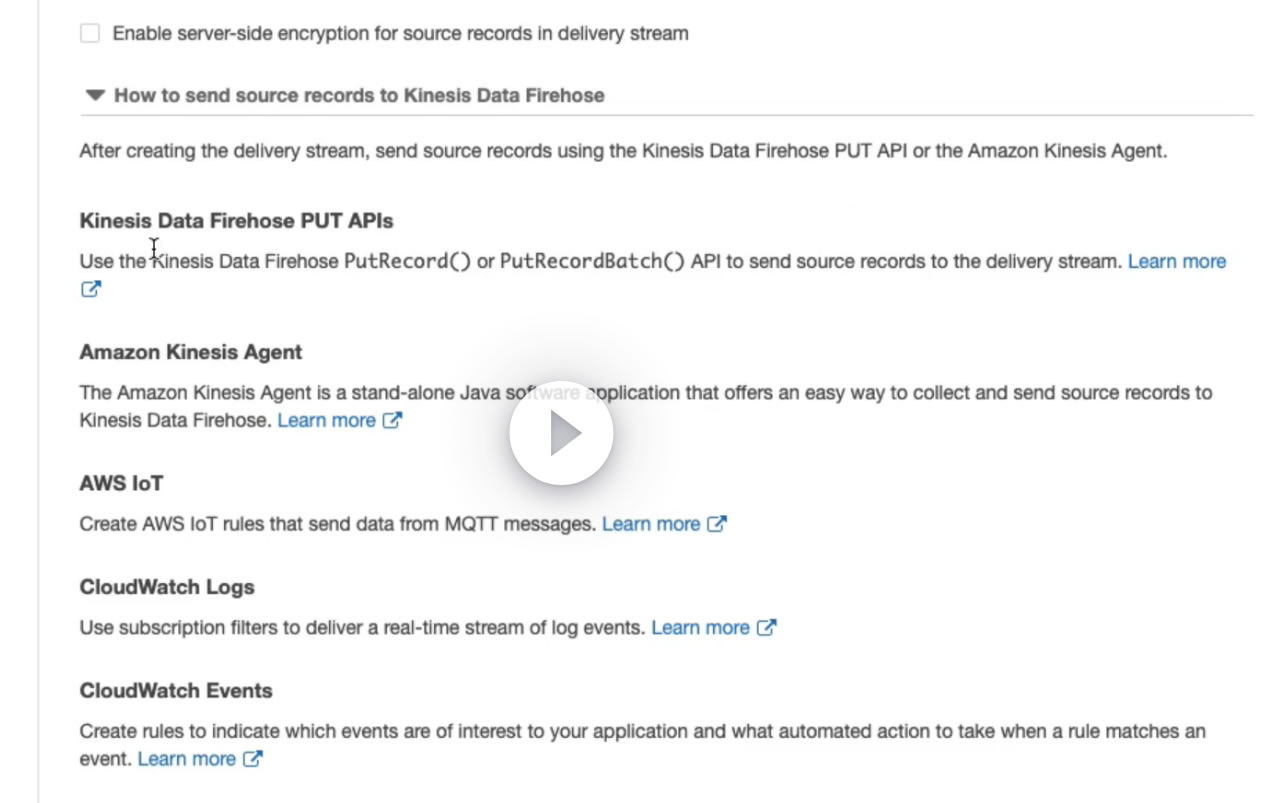Click external link icon beside Kinesis Agent link

393,420
